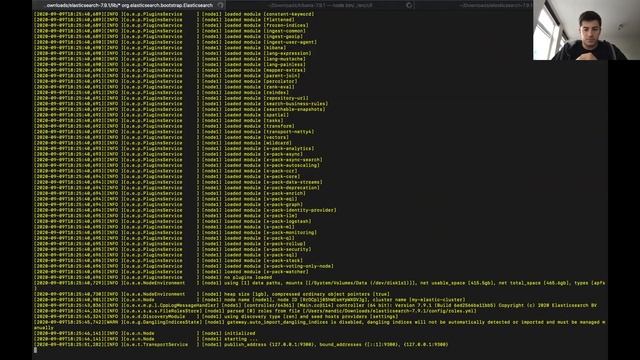Click the log text [x-pack-autoscaling]
The height and width of the screenshot is (360, 640).
point(292,165)
